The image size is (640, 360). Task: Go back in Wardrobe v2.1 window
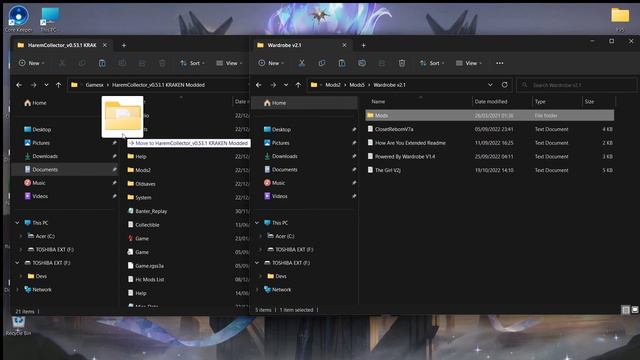coord(258,85)
